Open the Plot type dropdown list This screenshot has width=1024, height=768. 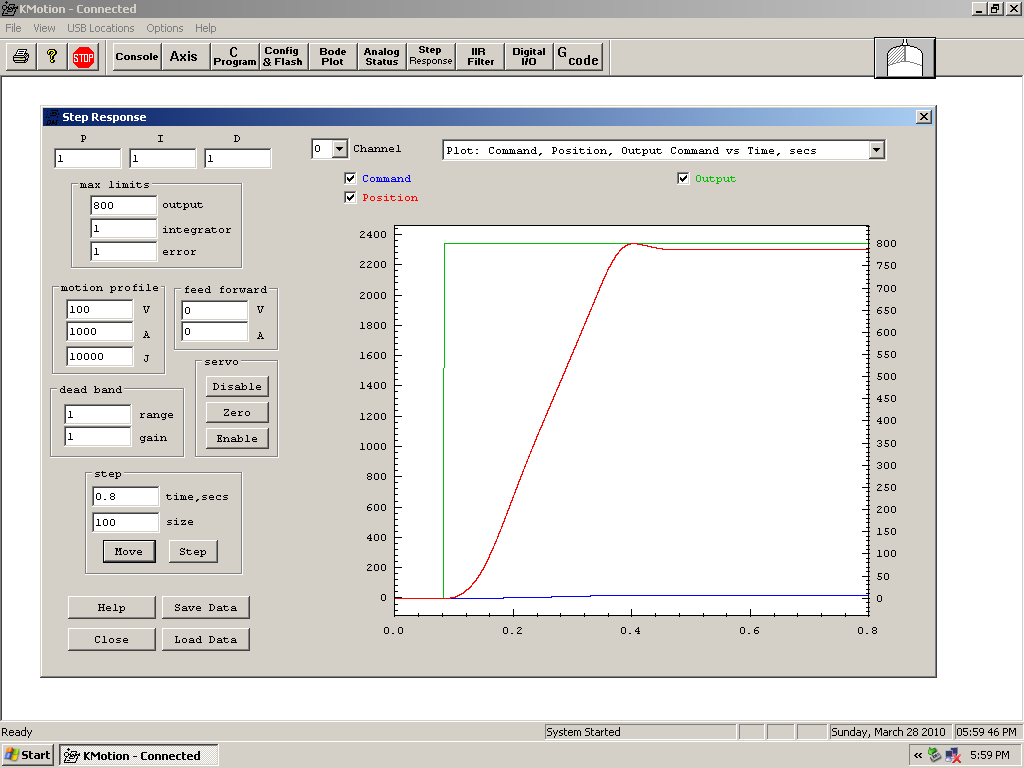point(876,150)
